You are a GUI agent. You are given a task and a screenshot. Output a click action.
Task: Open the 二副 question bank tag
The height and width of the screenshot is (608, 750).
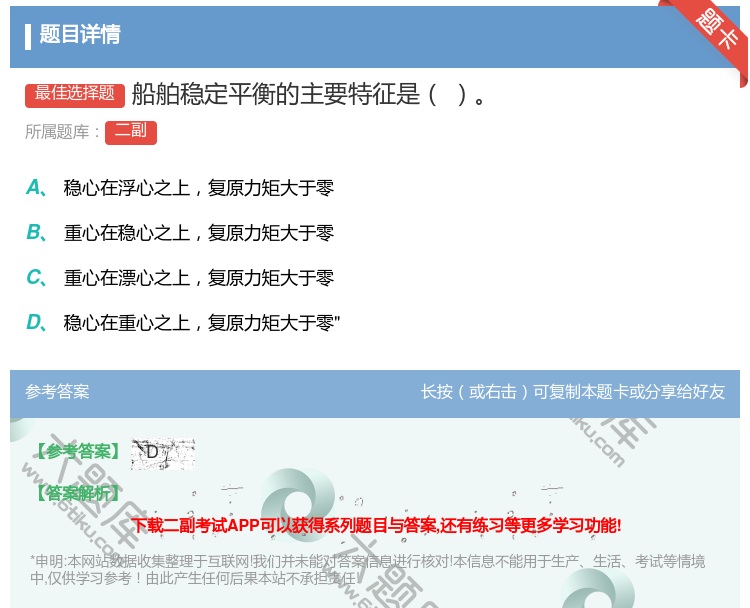tap(131, 132)
